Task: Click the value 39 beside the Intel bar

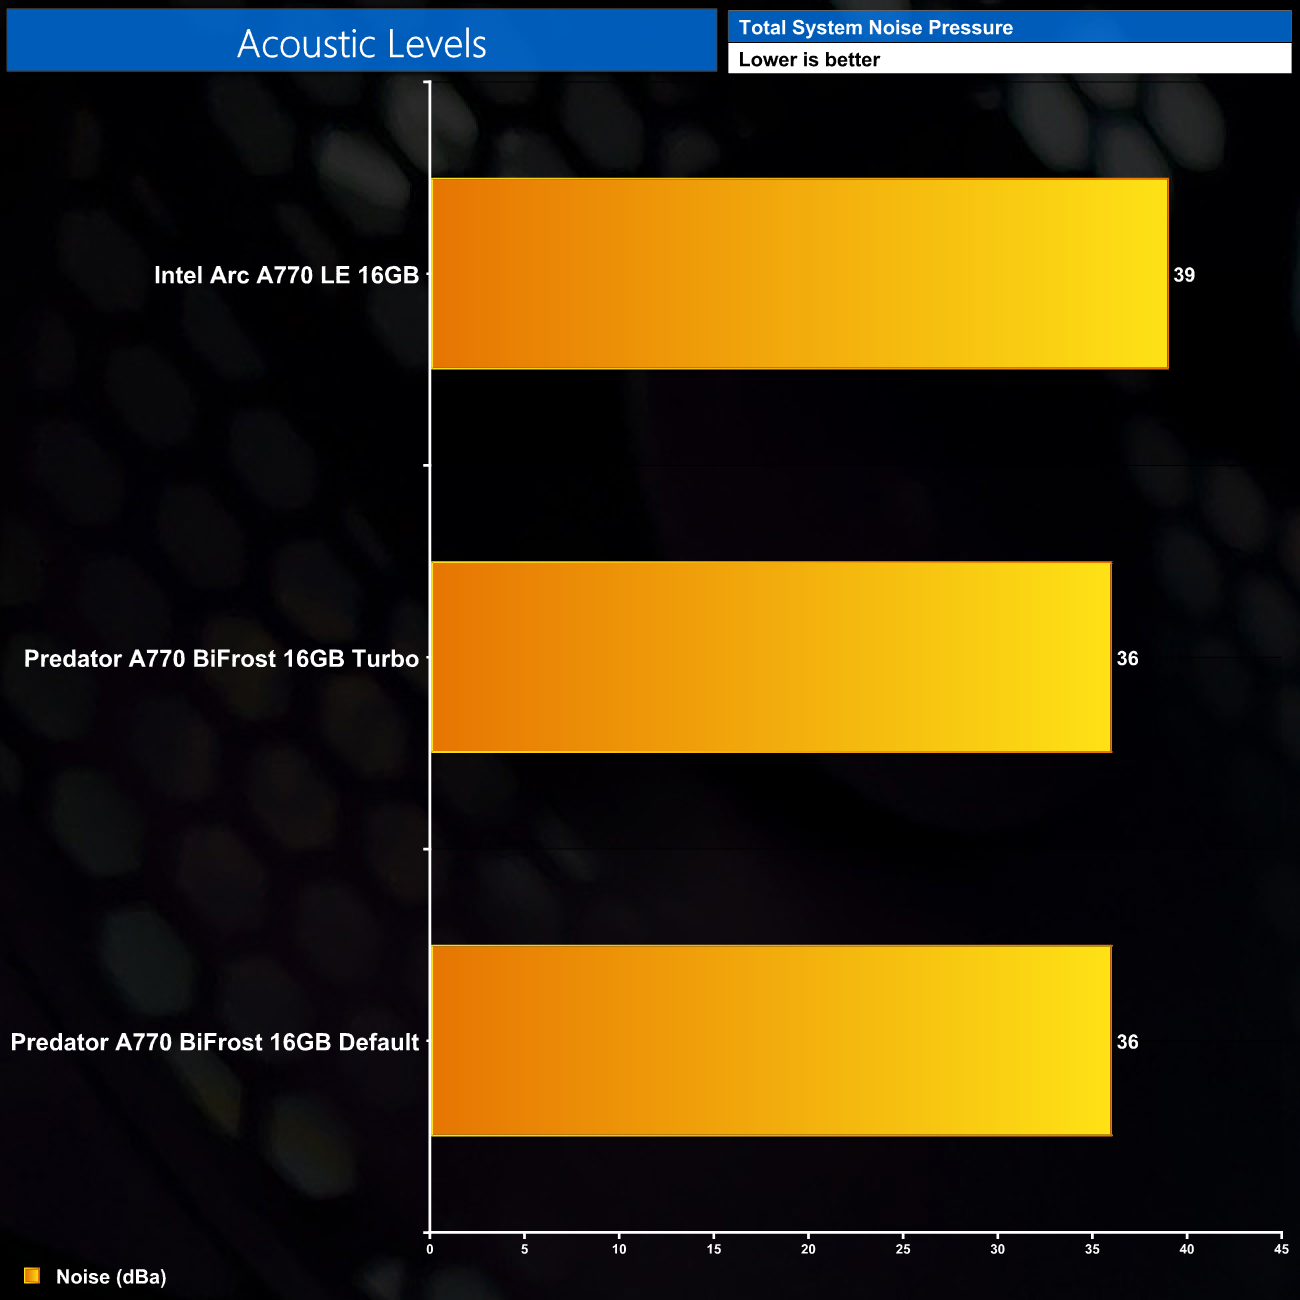Action: tap(1184, 275)
